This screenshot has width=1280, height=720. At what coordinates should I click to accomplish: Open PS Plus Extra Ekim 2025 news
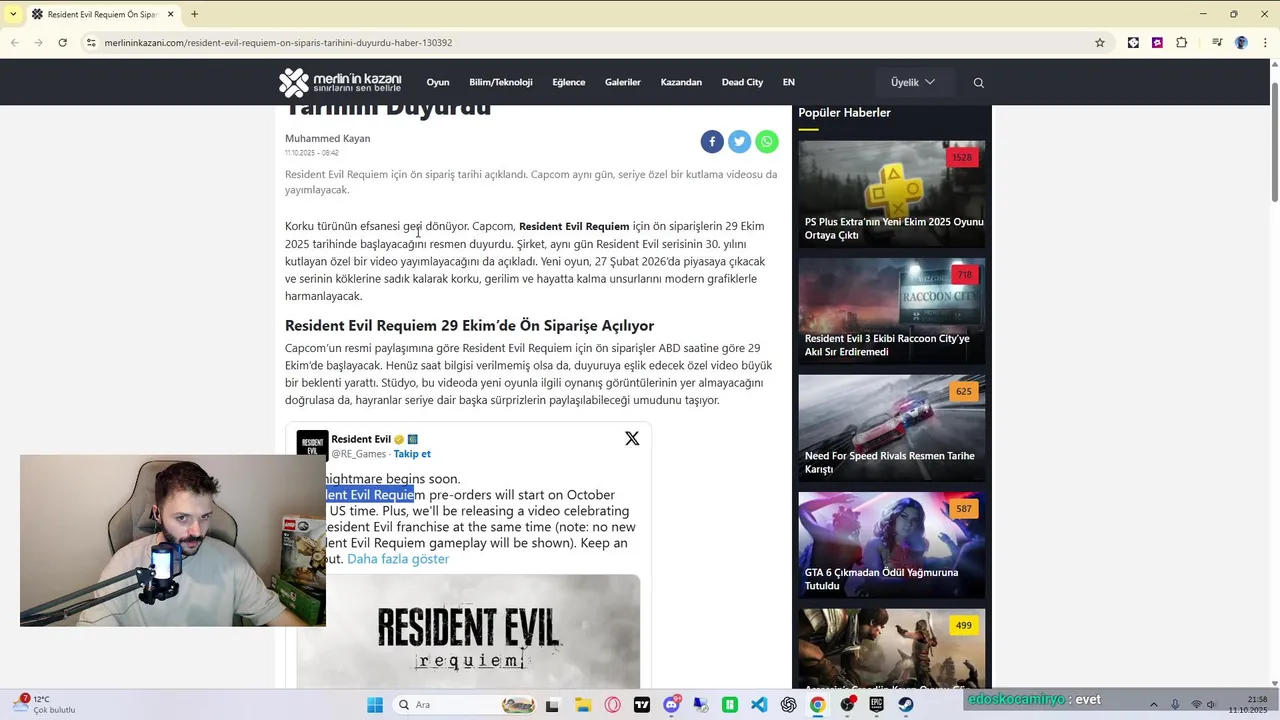click(894, 228)
